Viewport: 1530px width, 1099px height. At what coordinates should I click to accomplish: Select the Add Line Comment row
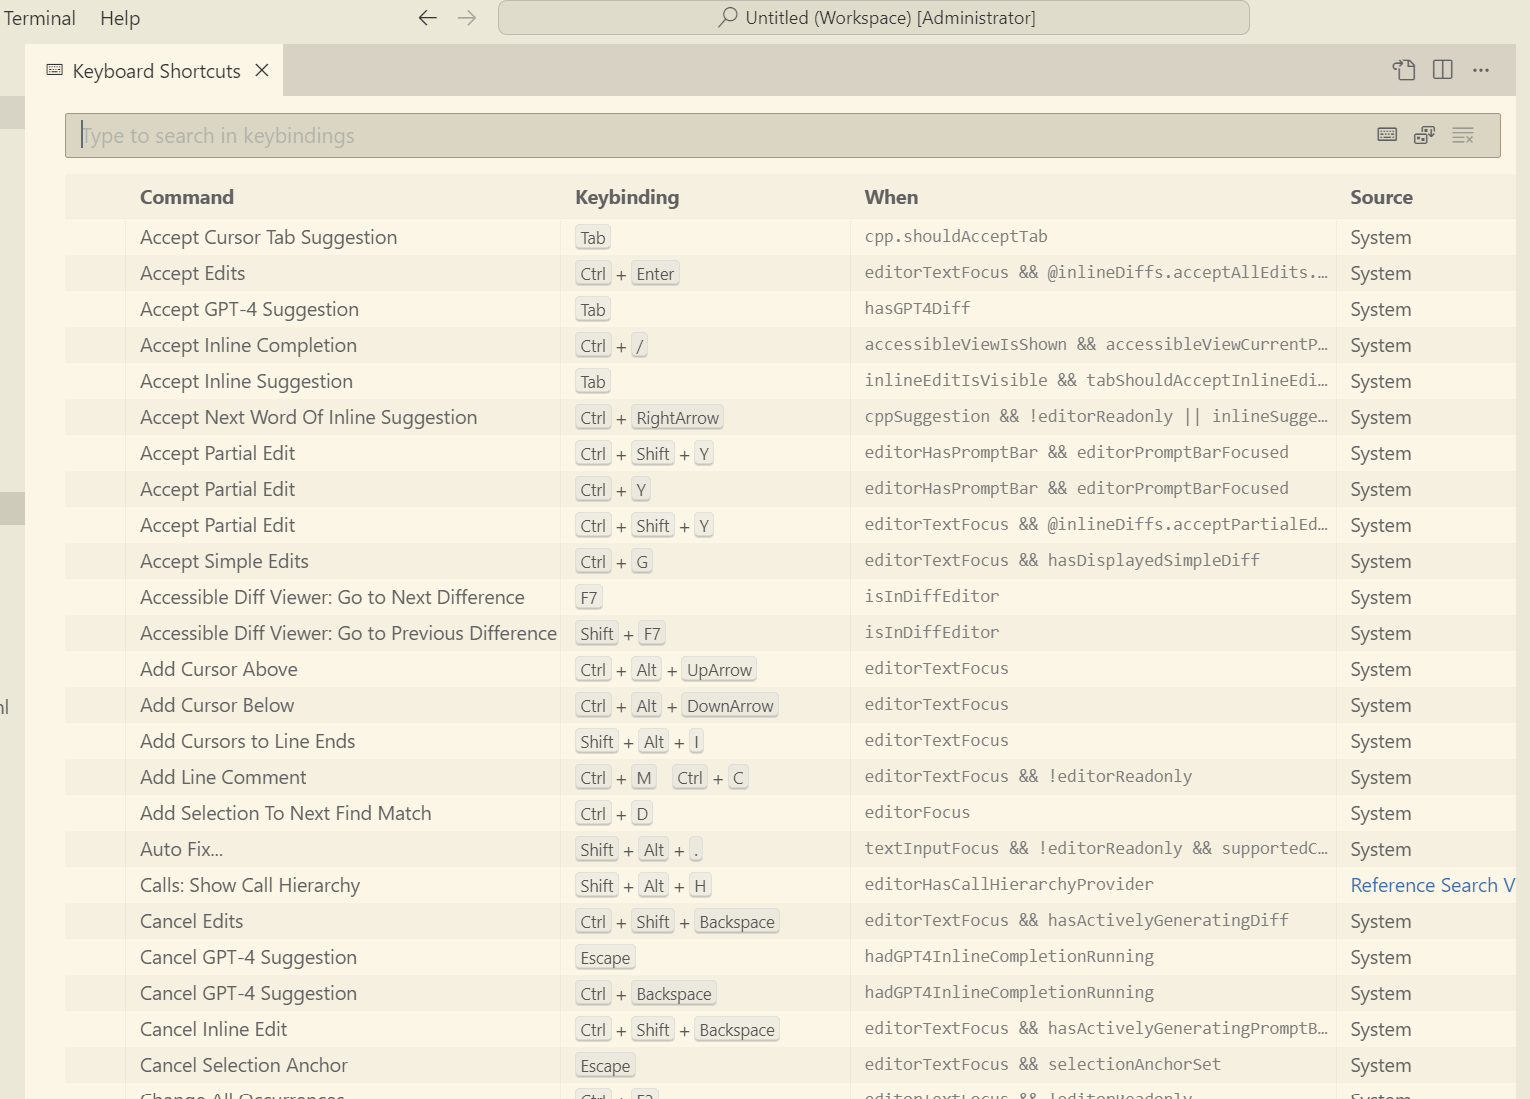click(x=790, y=777)
